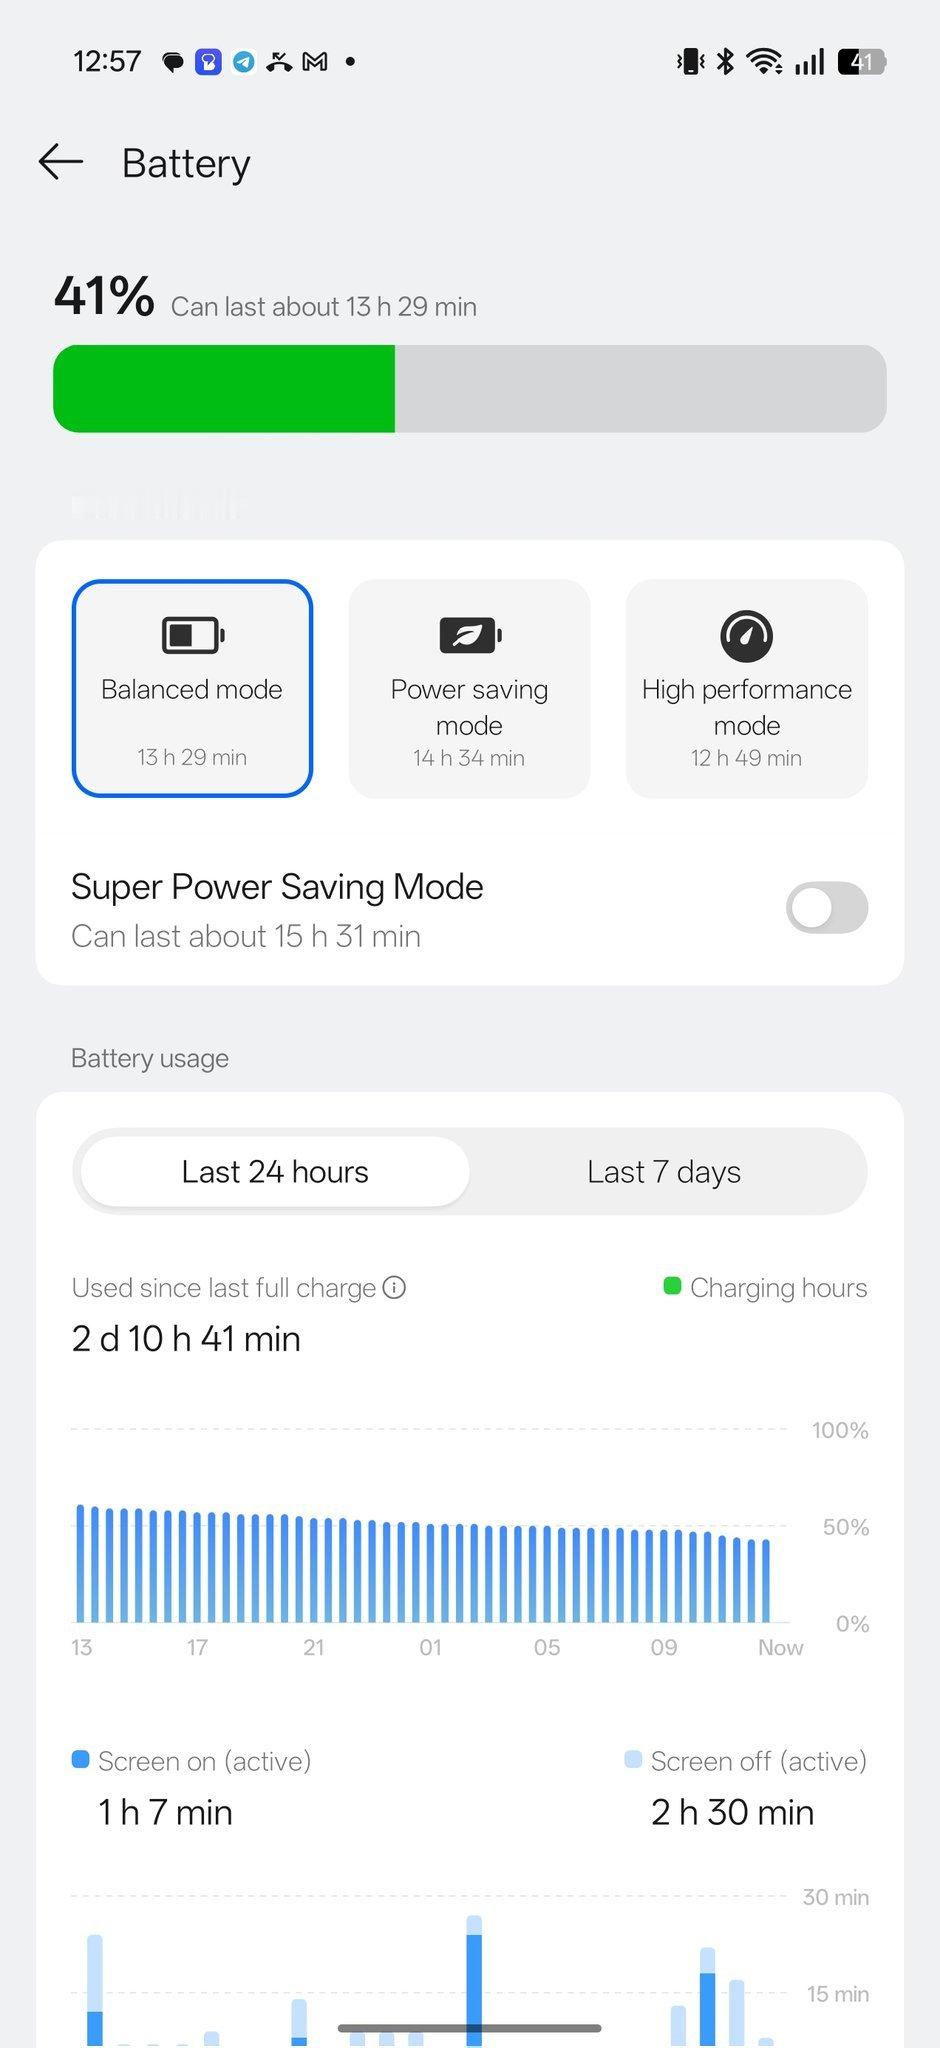This screenshot has height=2048, width=940.
Task: Tap the Super Power Saving Mode label
Action: (277, 887)
